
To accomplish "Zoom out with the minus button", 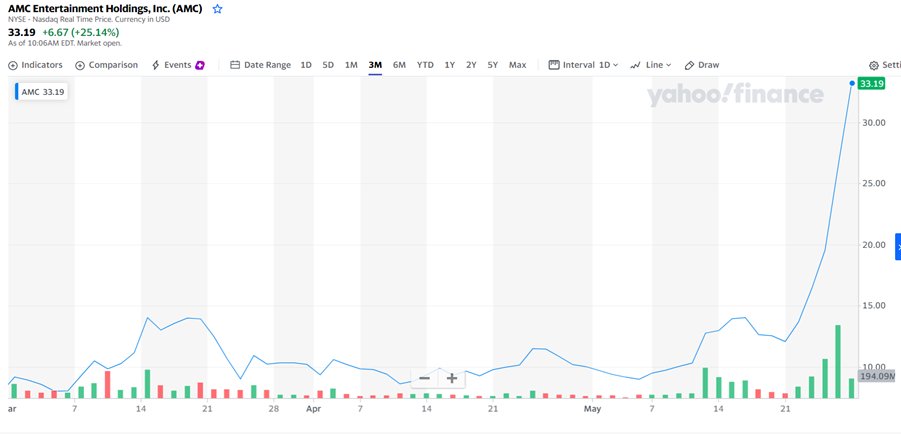I will point(425,378).
